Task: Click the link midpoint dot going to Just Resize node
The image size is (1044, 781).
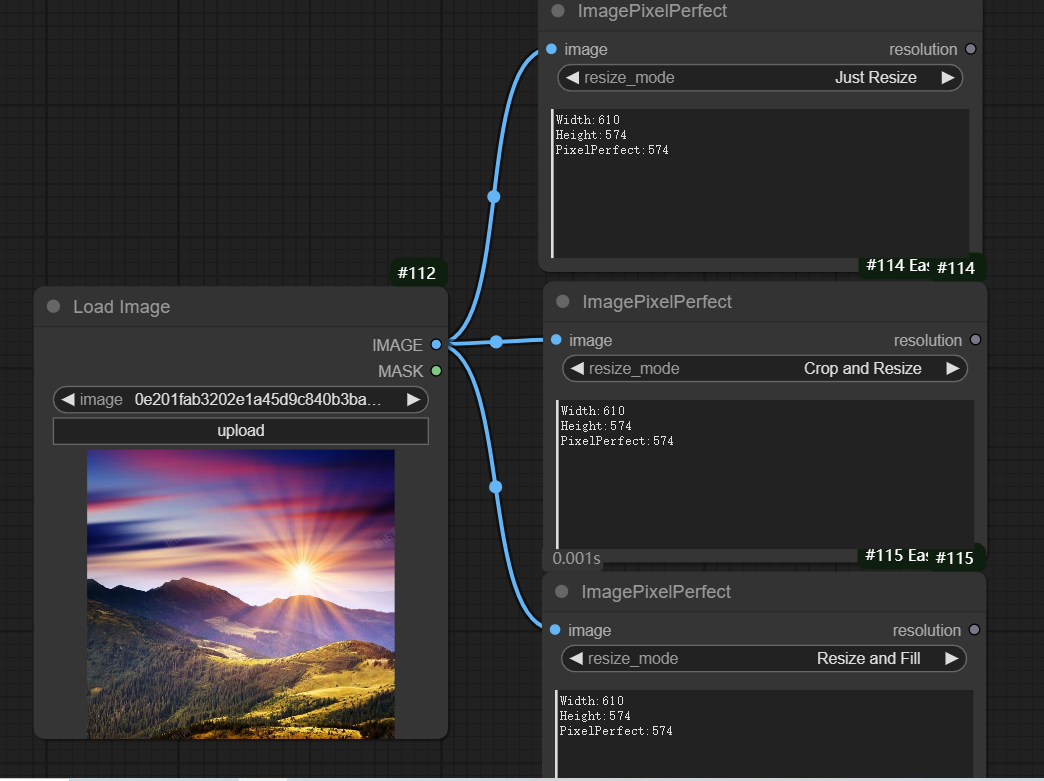Action: click(x=493, y=197)
